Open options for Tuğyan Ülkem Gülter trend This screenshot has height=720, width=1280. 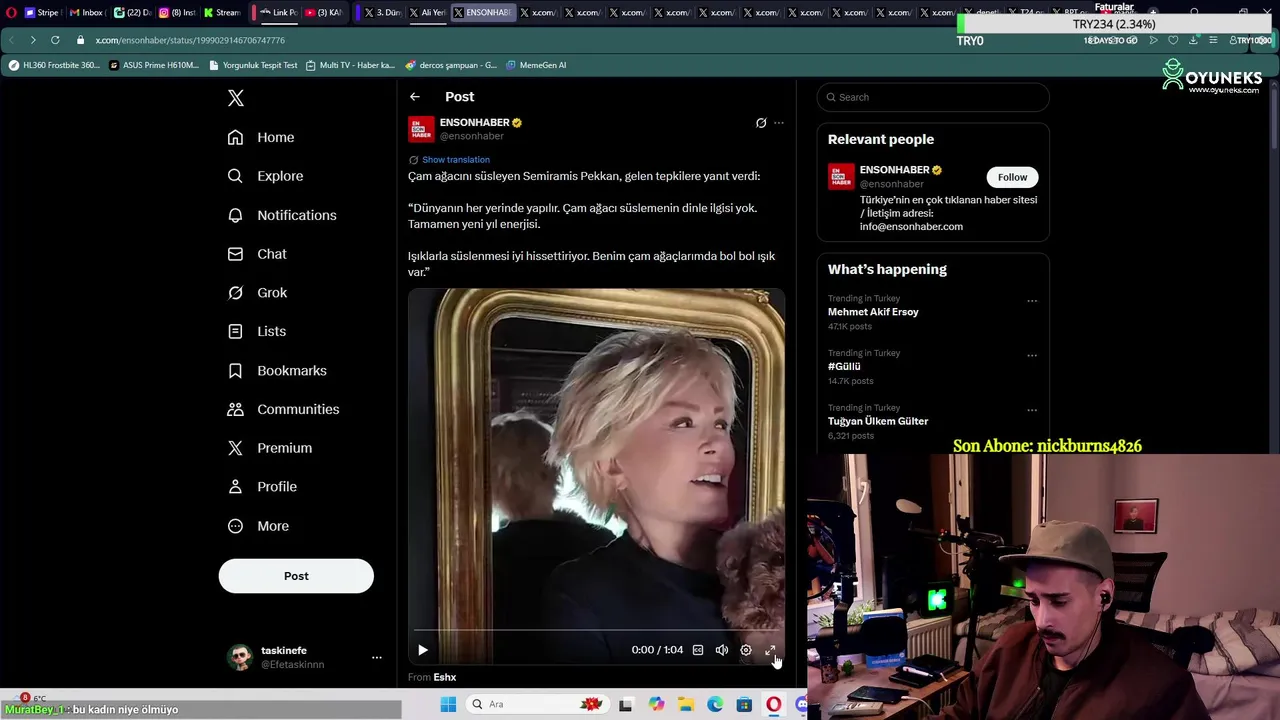click(1032, 410)
